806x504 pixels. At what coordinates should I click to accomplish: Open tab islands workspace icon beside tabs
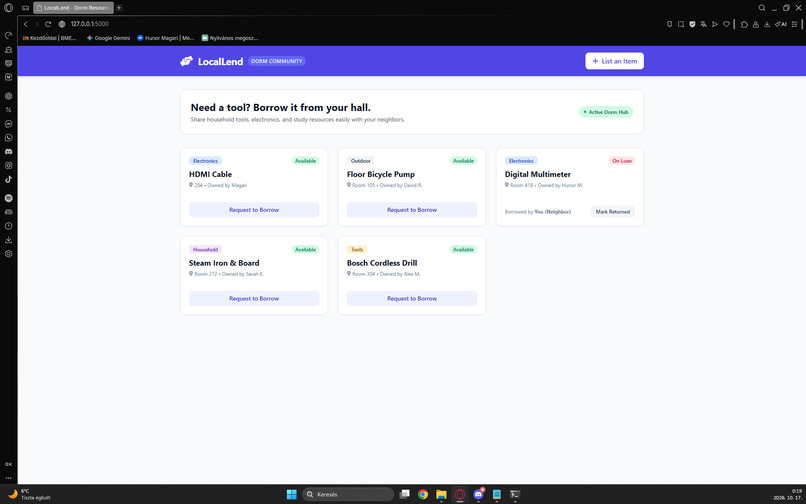tap(25, 8)
